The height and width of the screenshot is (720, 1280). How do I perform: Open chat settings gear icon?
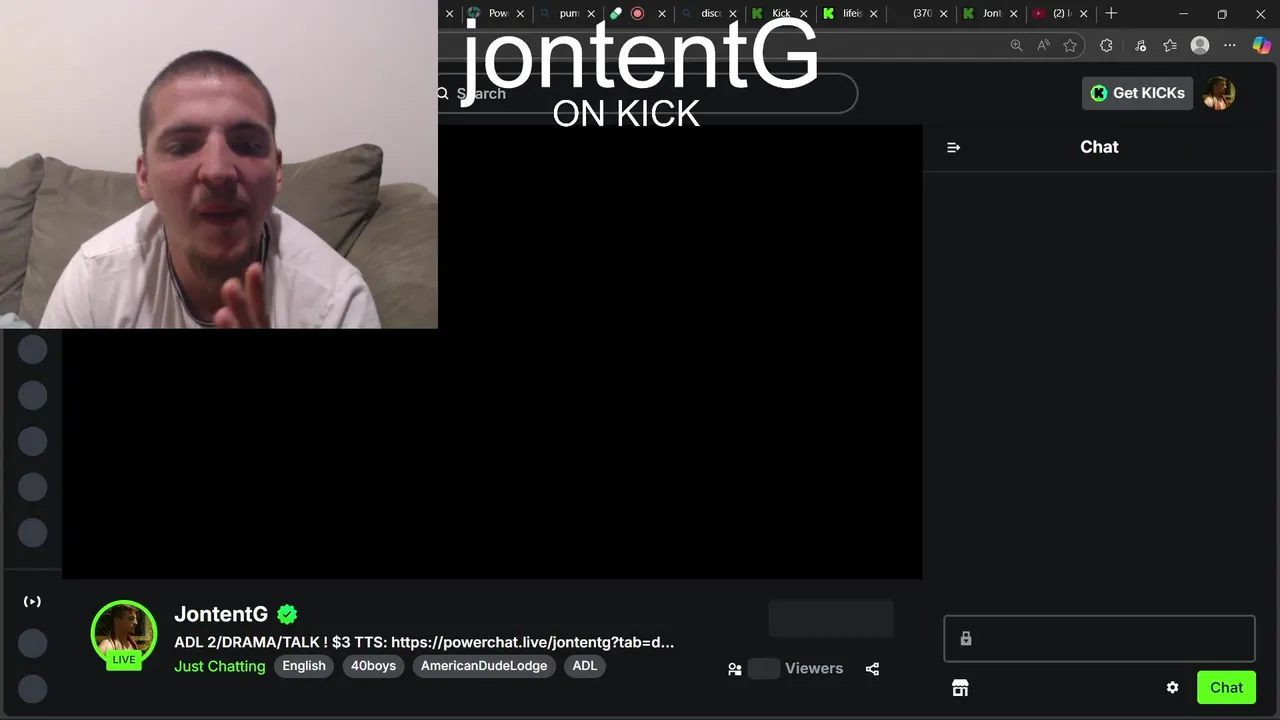coord(1172,688)
